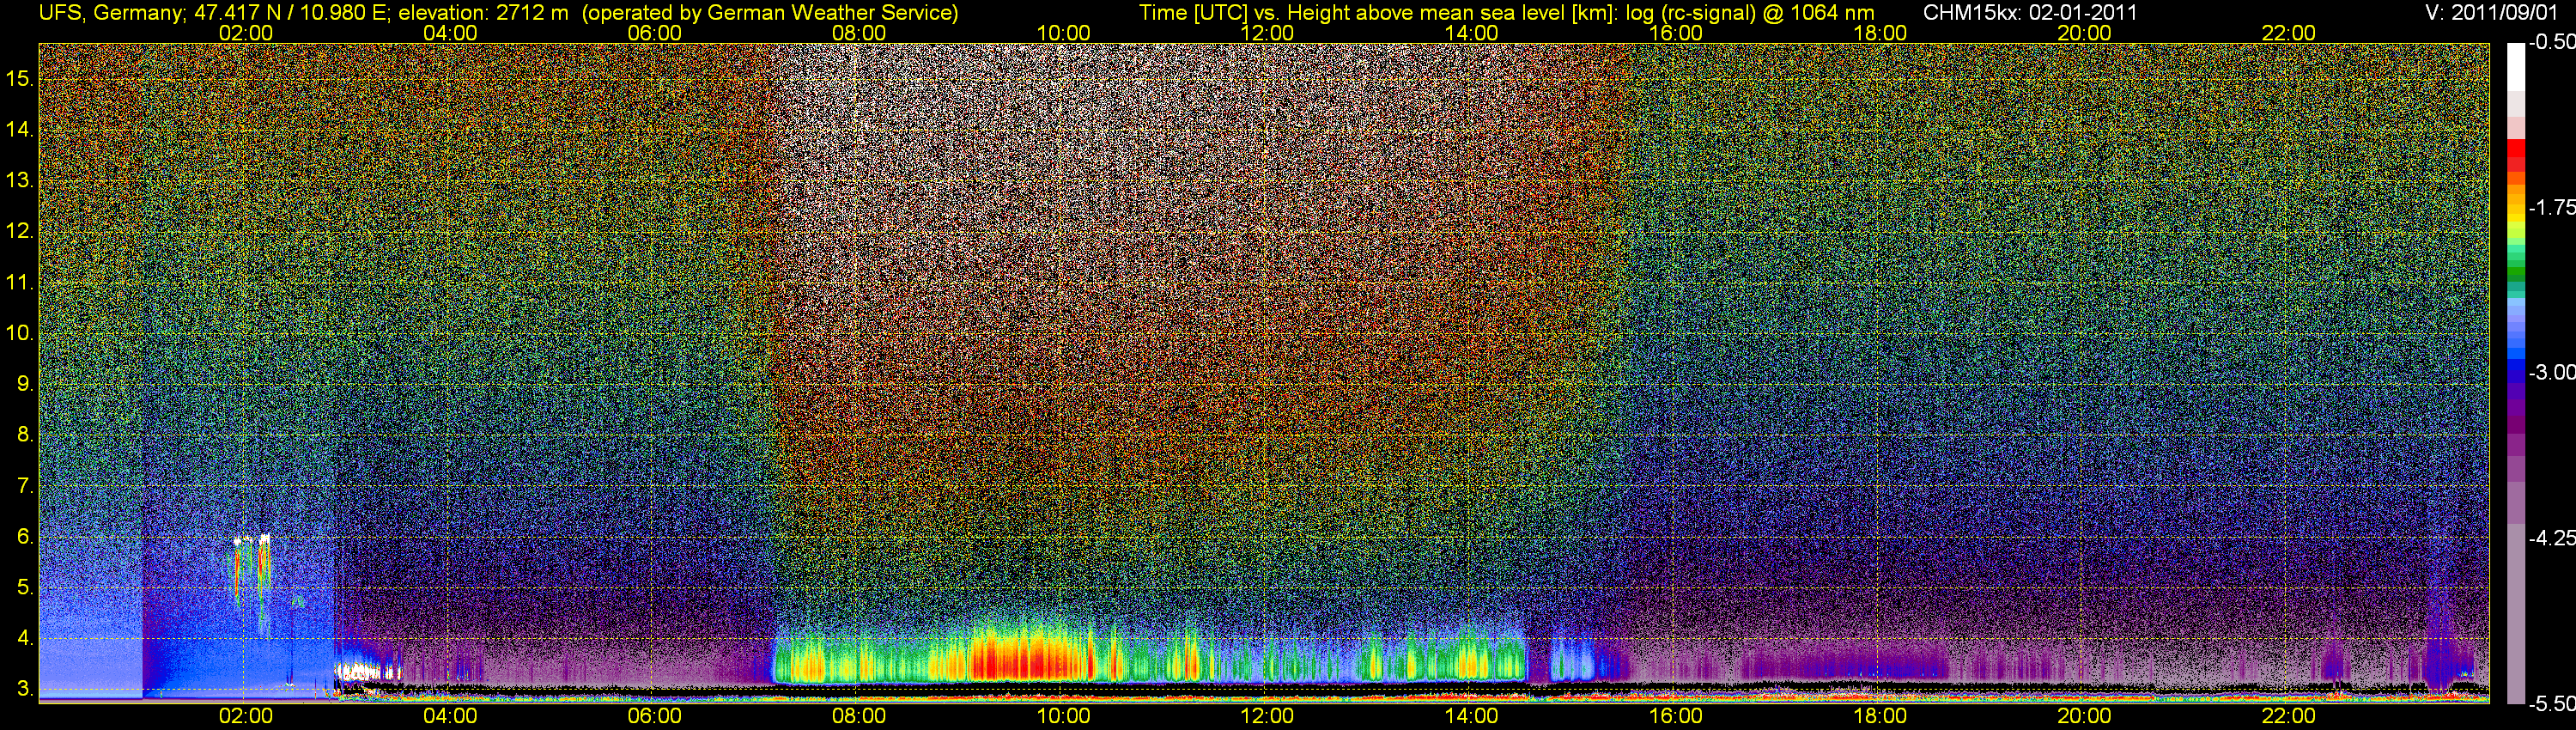The width and height of the screenshot is (2576, 730).
Task: Click the station title 'UFS, Germany; 47.417 N / 10.980 E'
Action: tap(213, 13)
